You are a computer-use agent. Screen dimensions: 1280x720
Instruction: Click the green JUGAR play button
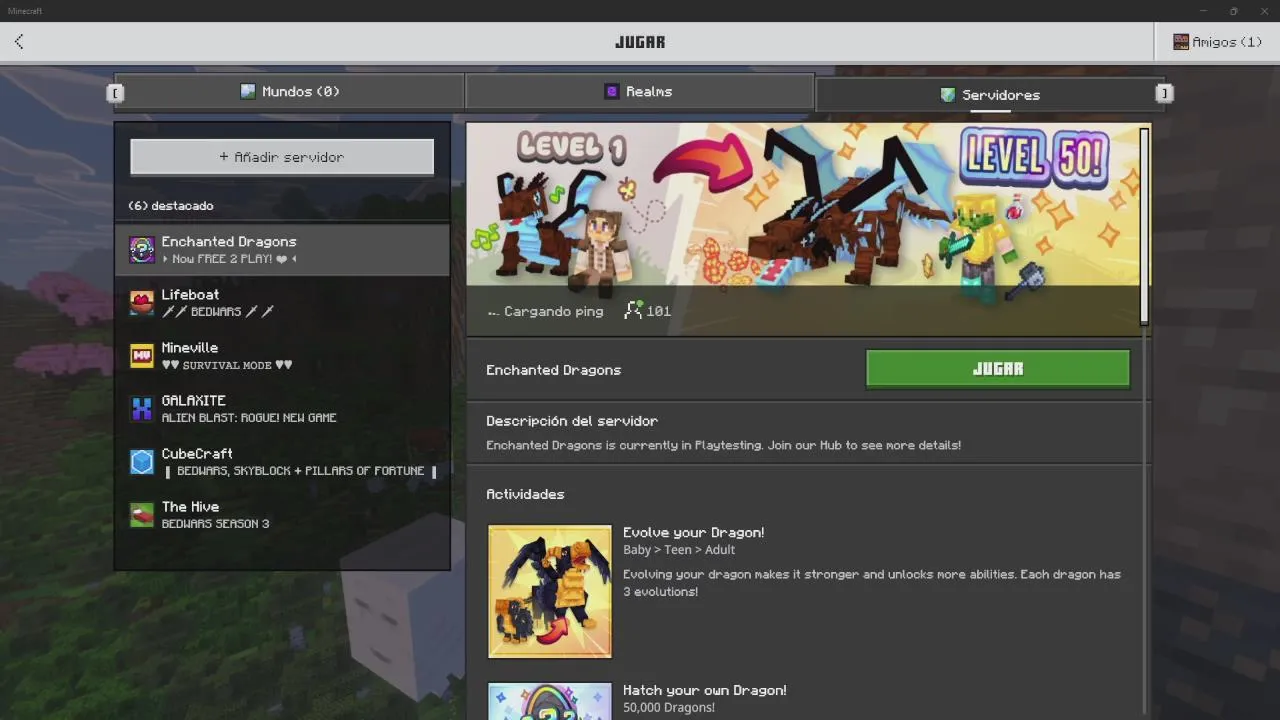998,369
